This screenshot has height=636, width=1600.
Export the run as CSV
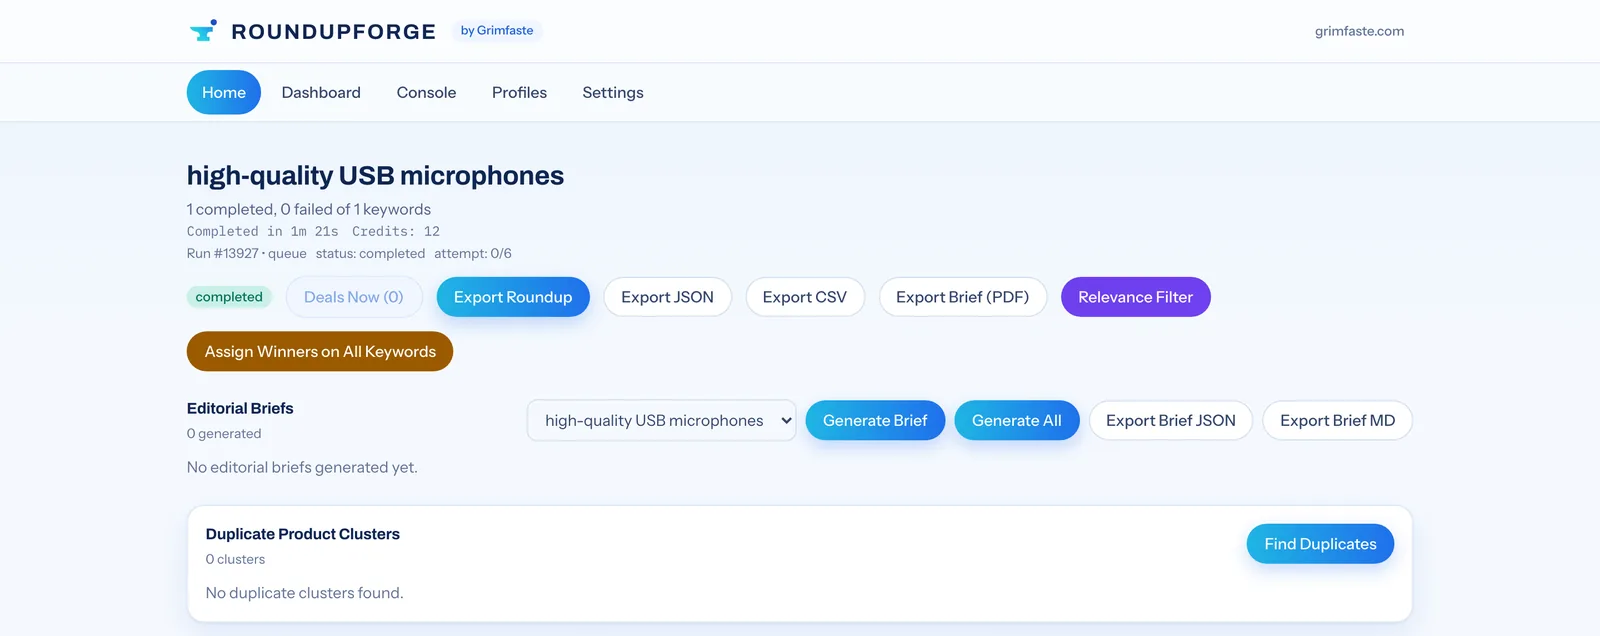click(x=805, y=297)
